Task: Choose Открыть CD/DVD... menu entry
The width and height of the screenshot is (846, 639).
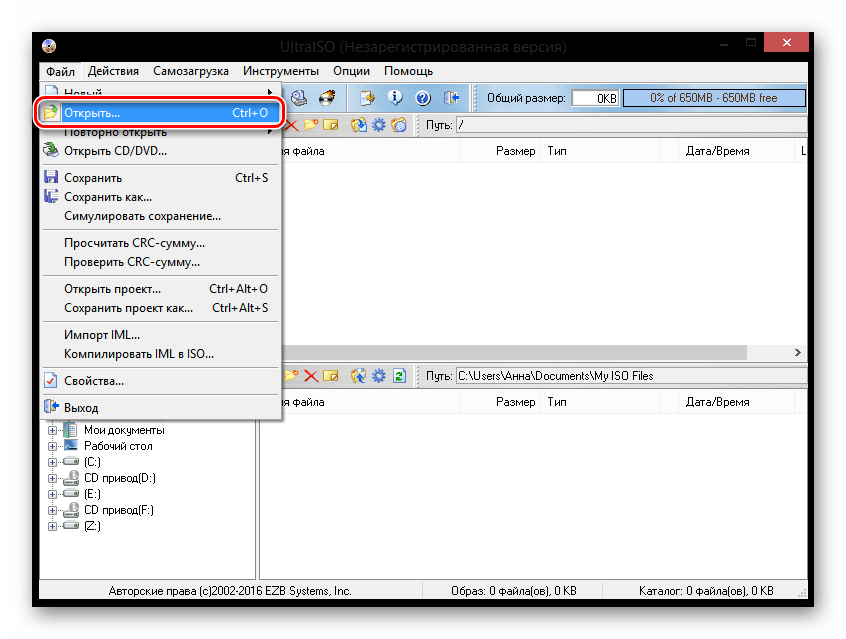Action: [x=161, y=151]
